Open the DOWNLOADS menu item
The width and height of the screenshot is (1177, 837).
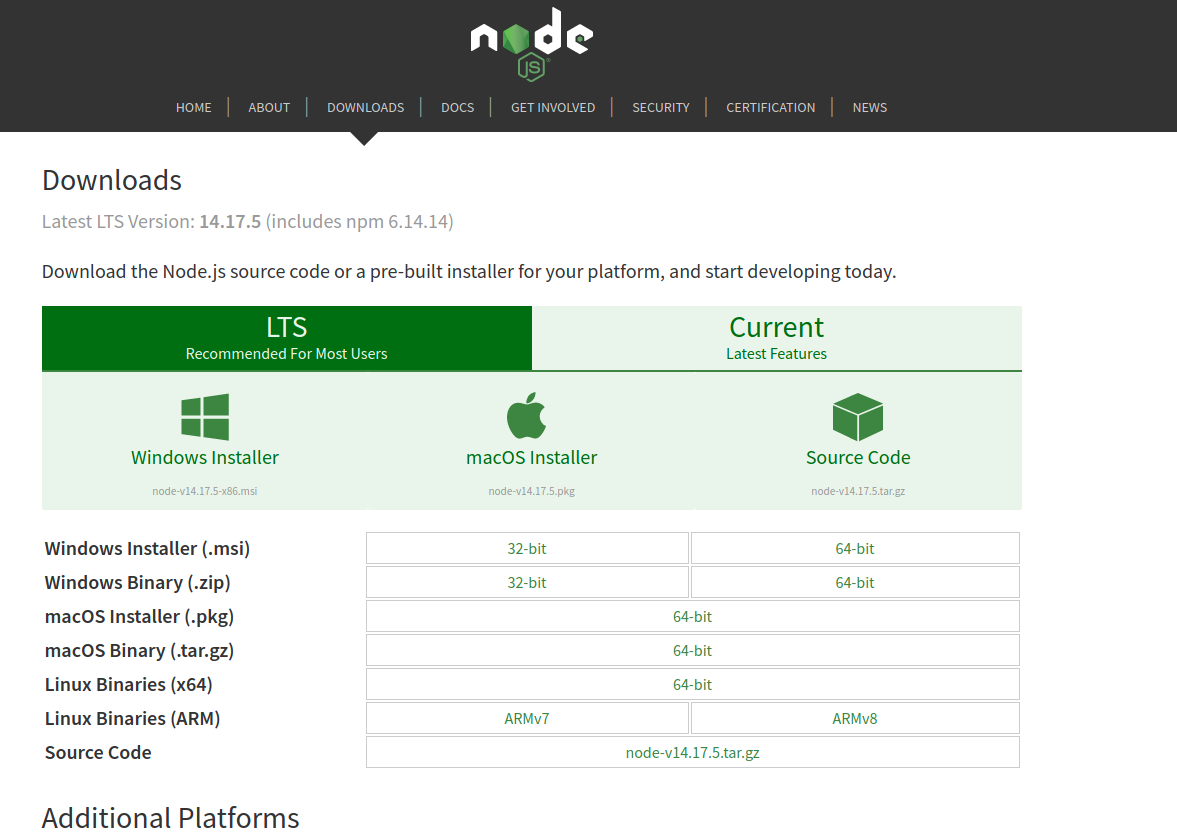365,107
